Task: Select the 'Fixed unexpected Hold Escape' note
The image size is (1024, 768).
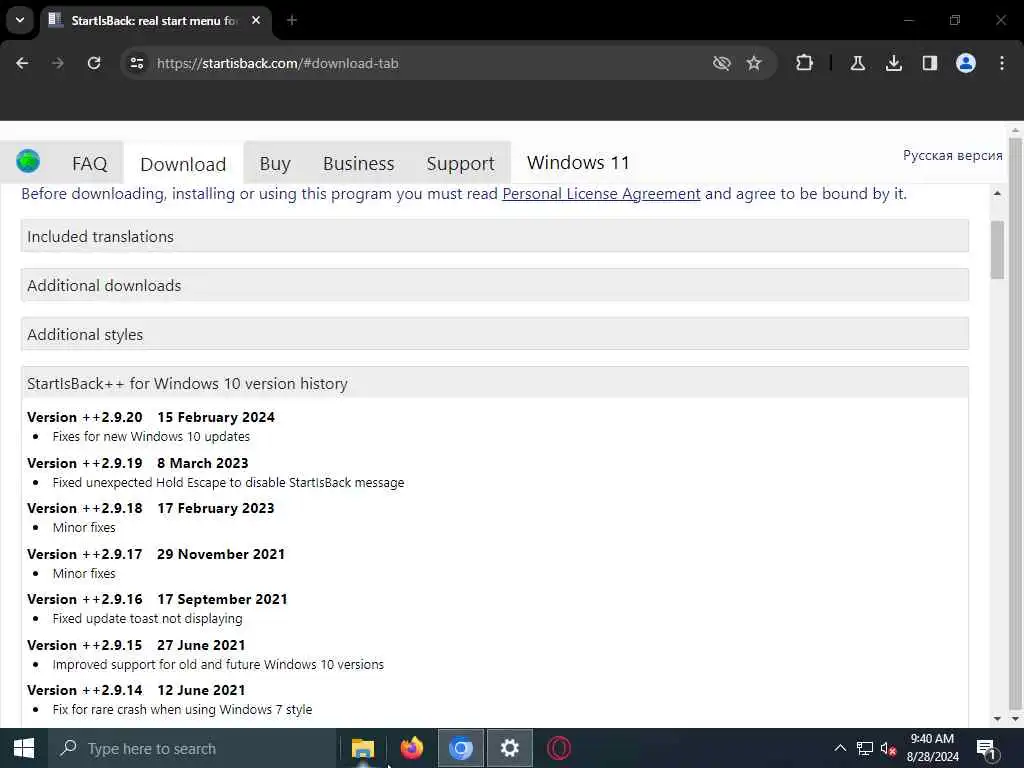Action: click(x=229, y=483)
